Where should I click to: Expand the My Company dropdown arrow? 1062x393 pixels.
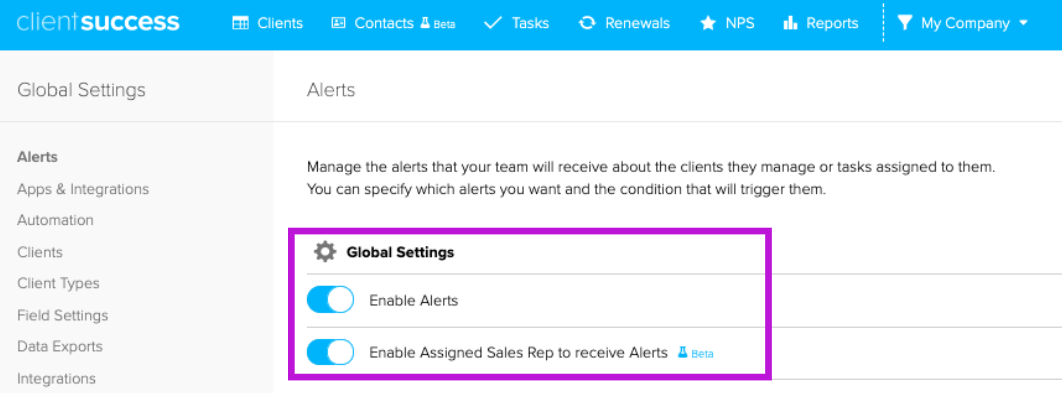pyautogui.click(x=1023, y=23)
